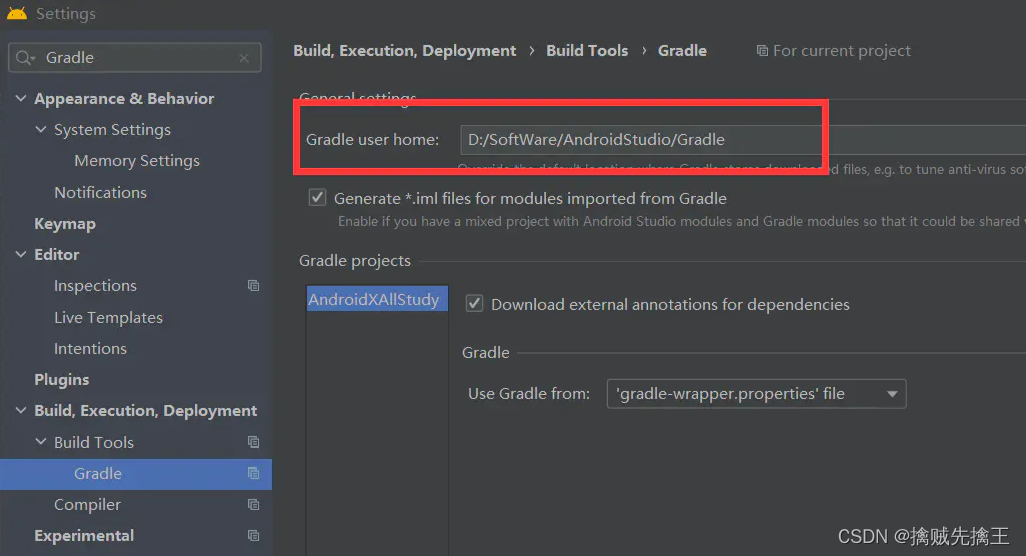Open Intentions settings
Viewport: 1026px width, 556px height.
pyautogui.click(x=90, y=349)
